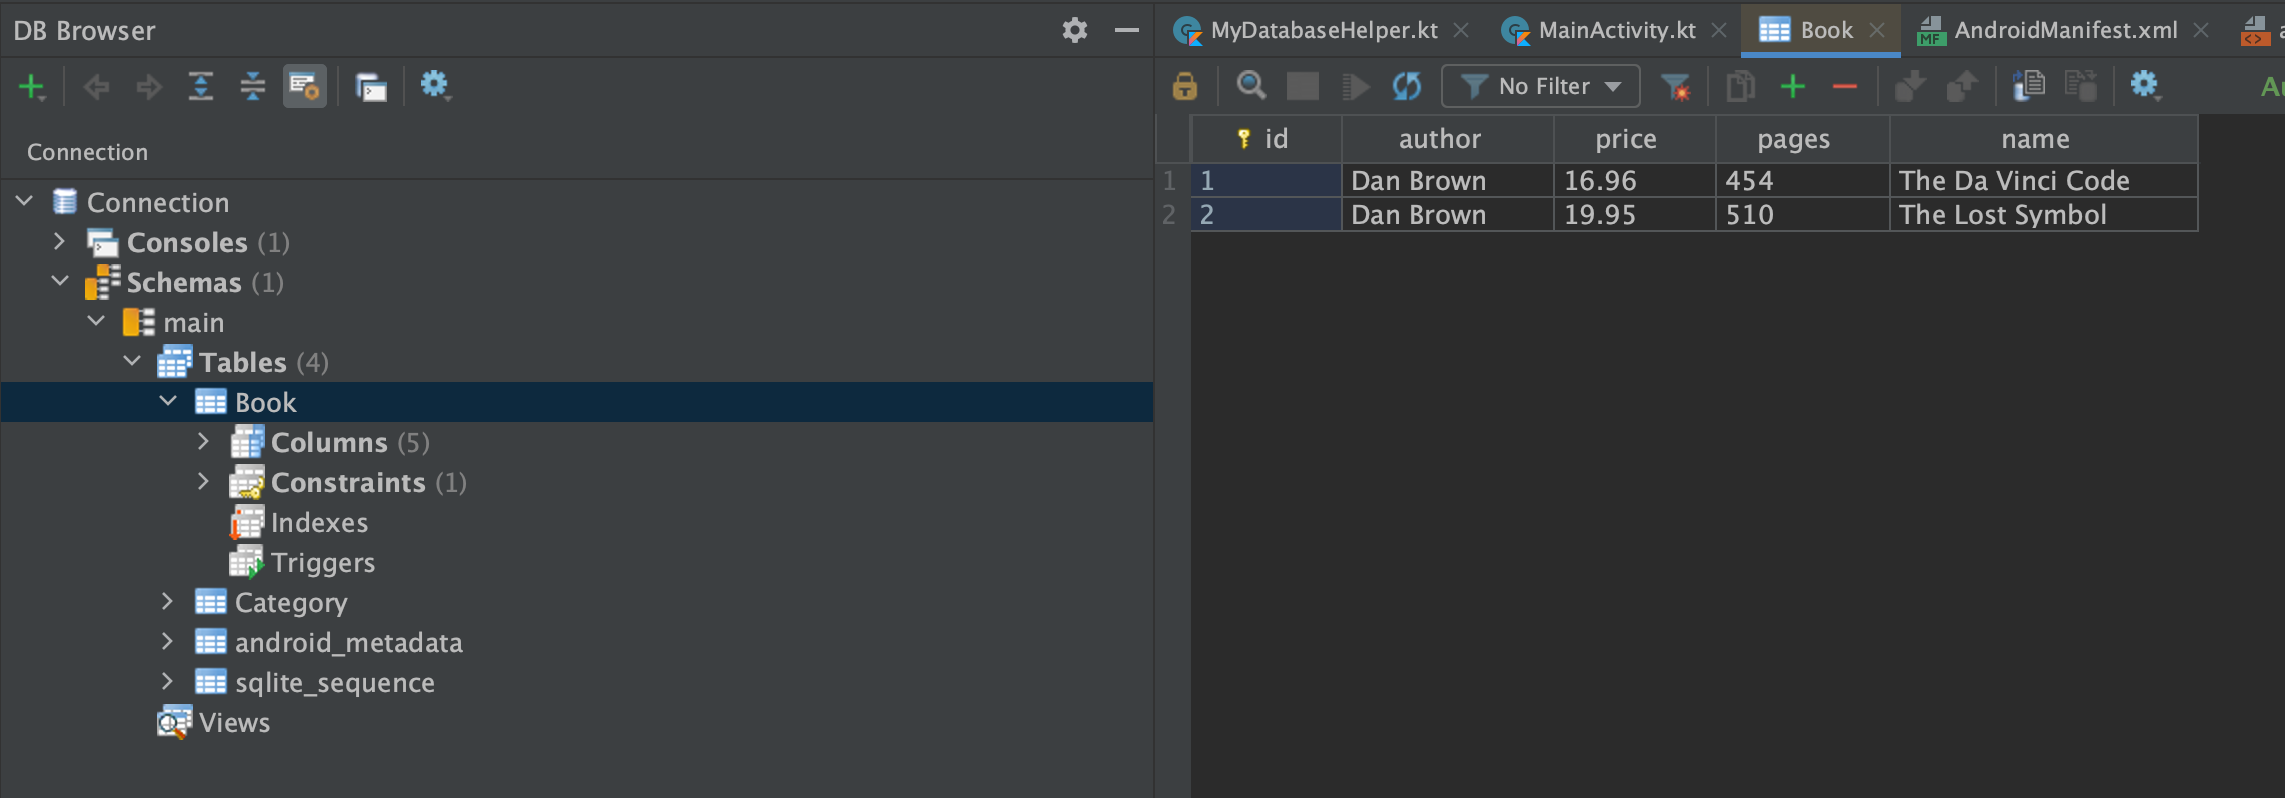The height and width of the screenshot is (798, 2285).
Task: Click the open value editor icon
Action: (2081, 86)
